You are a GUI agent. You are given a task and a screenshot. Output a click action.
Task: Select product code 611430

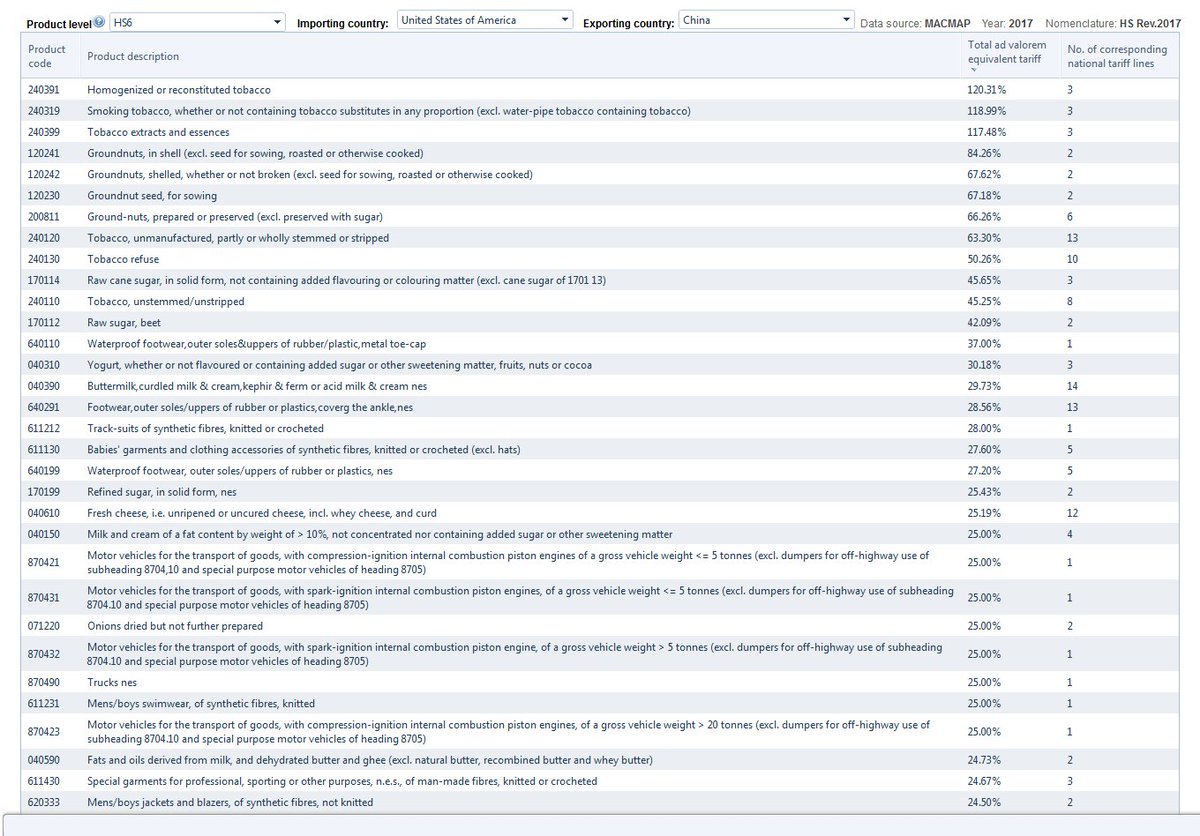44,781
